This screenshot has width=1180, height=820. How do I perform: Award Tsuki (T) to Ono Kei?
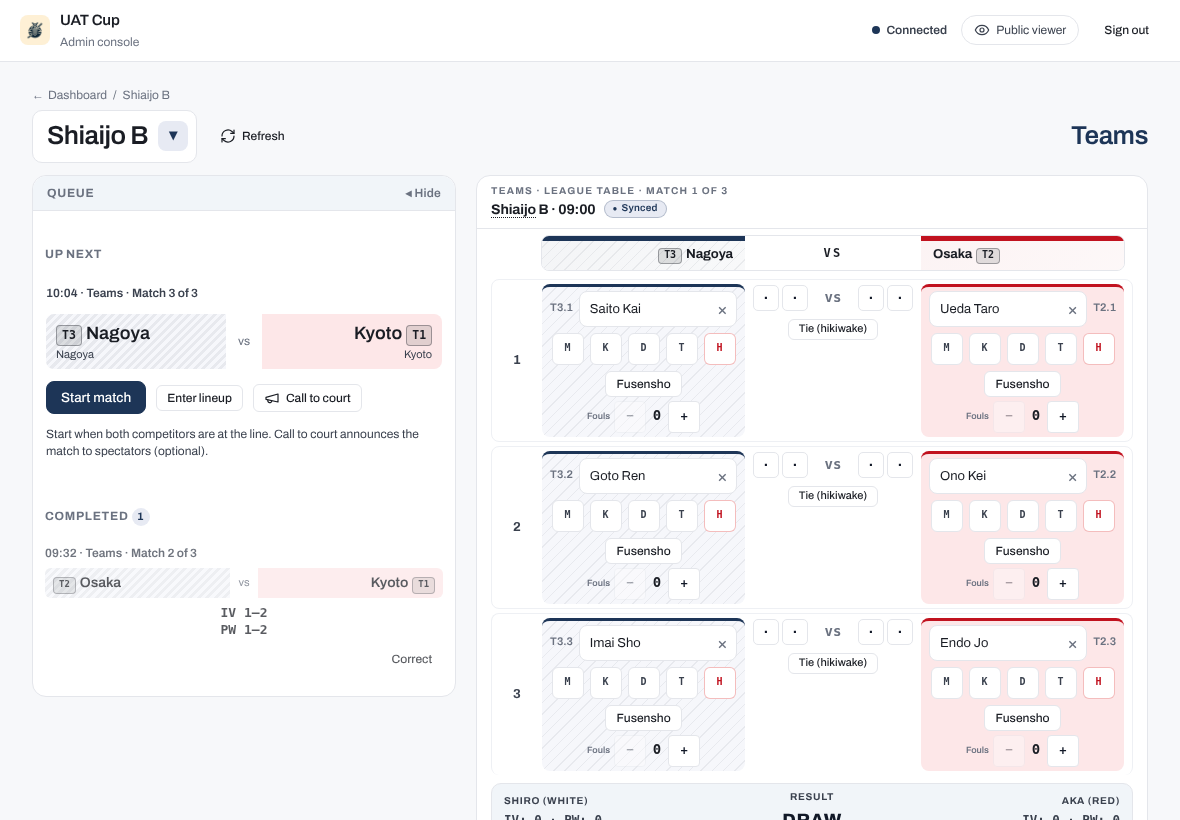click(1060, 515)
